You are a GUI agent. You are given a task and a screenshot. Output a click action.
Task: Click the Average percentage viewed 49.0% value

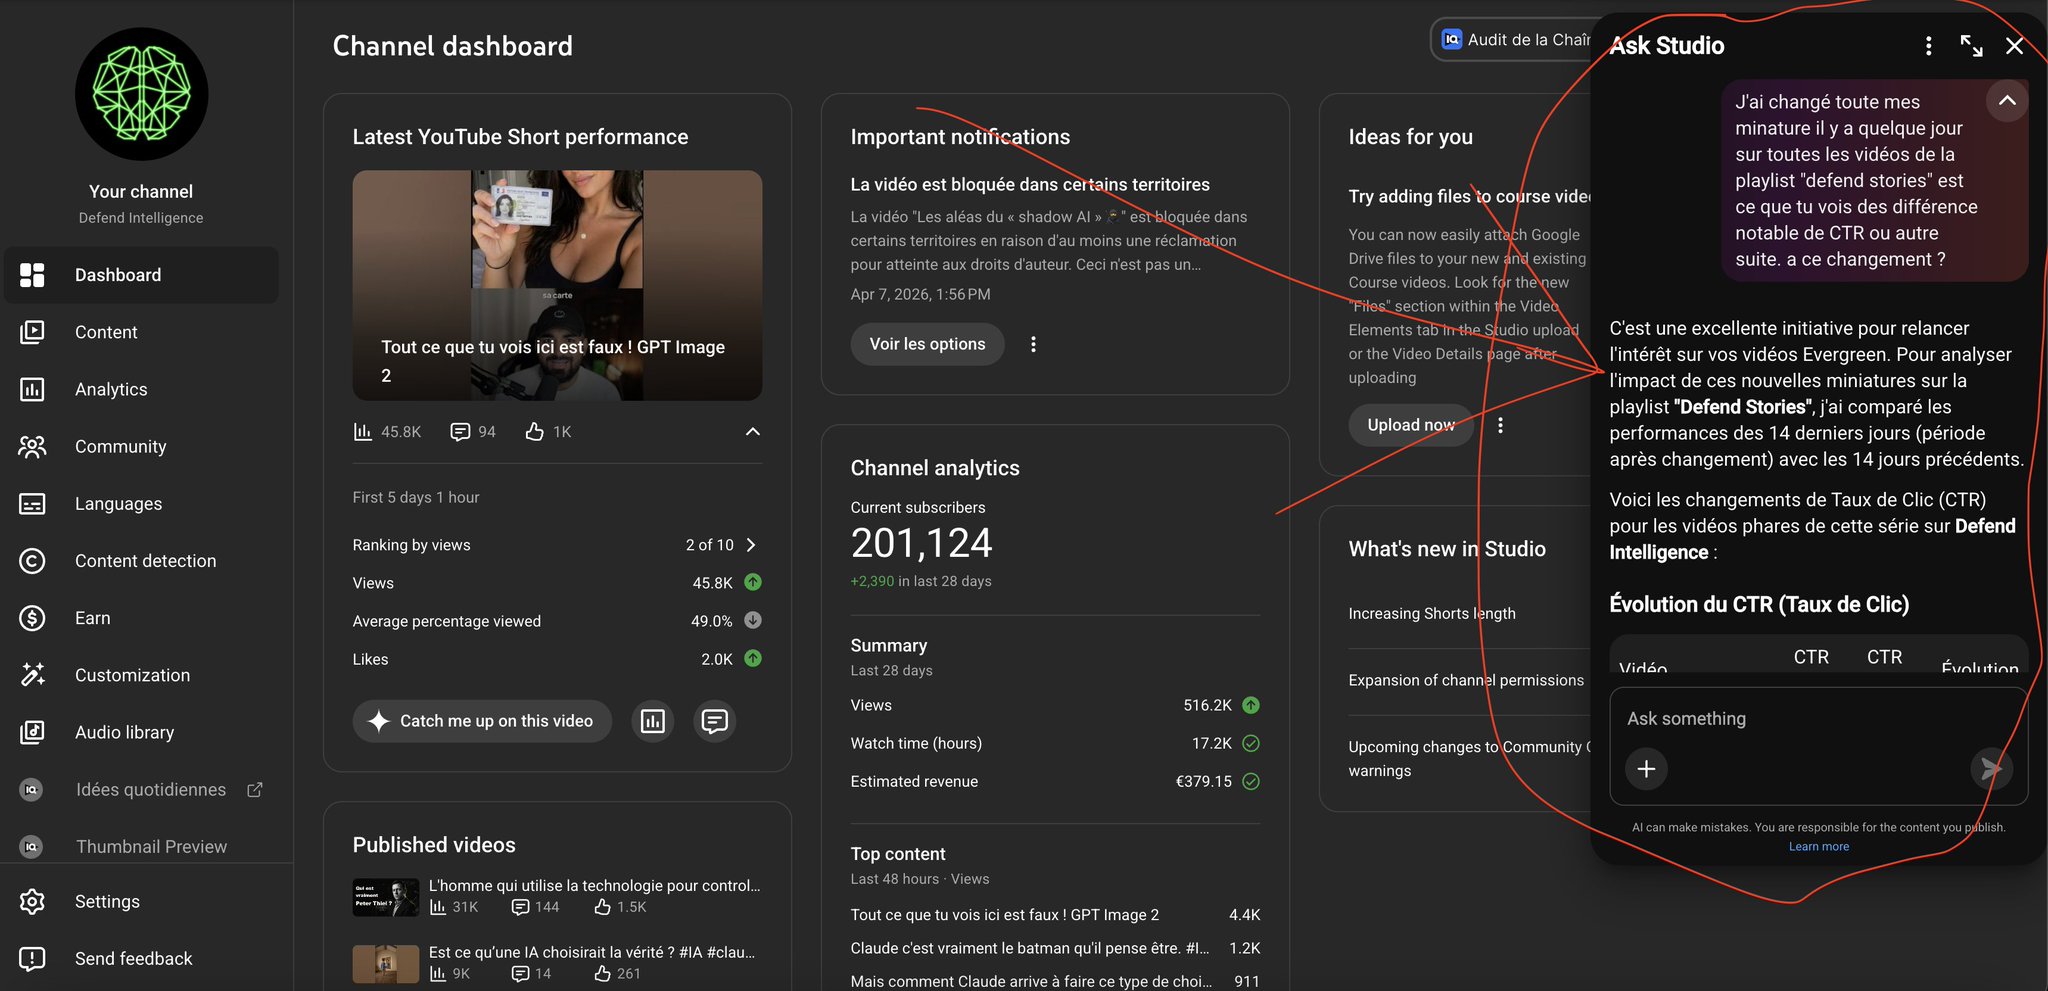[711, 621]
